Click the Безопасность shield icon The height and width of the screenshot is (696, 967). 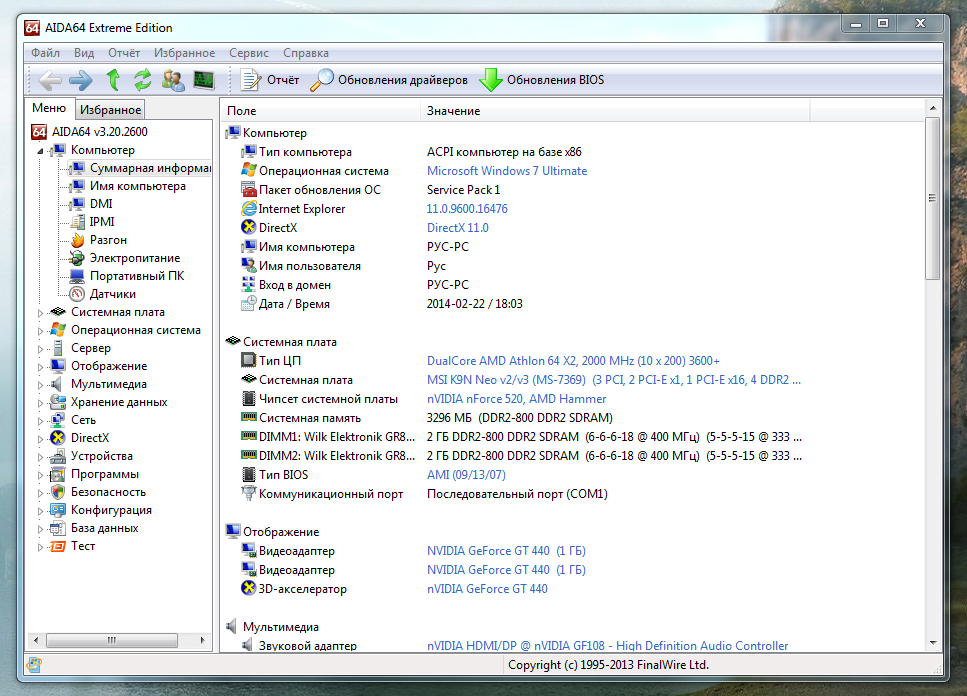point(57,492)
